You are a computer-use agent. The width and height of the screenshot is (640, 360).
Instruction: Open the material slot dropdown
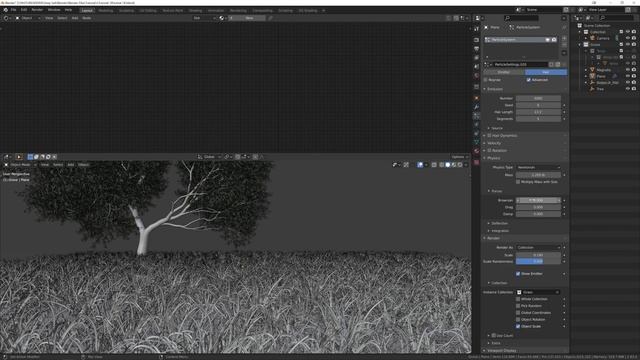click(x=204, y=18)
